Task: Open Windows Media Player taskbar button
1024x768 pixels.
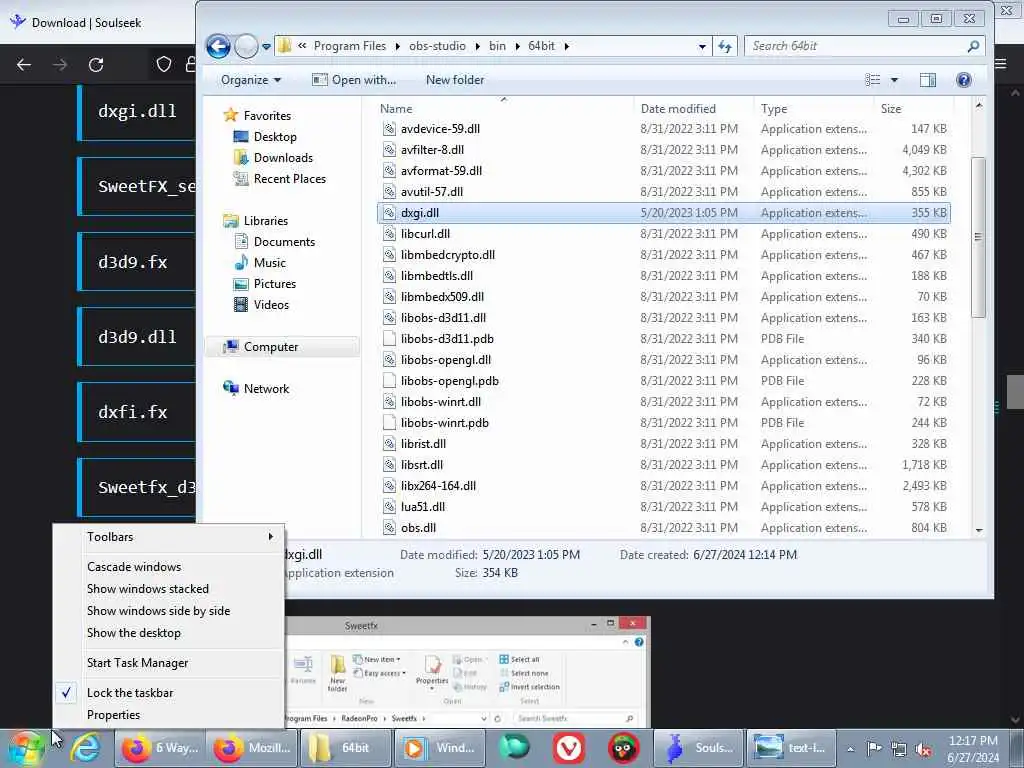Action: 439,748
